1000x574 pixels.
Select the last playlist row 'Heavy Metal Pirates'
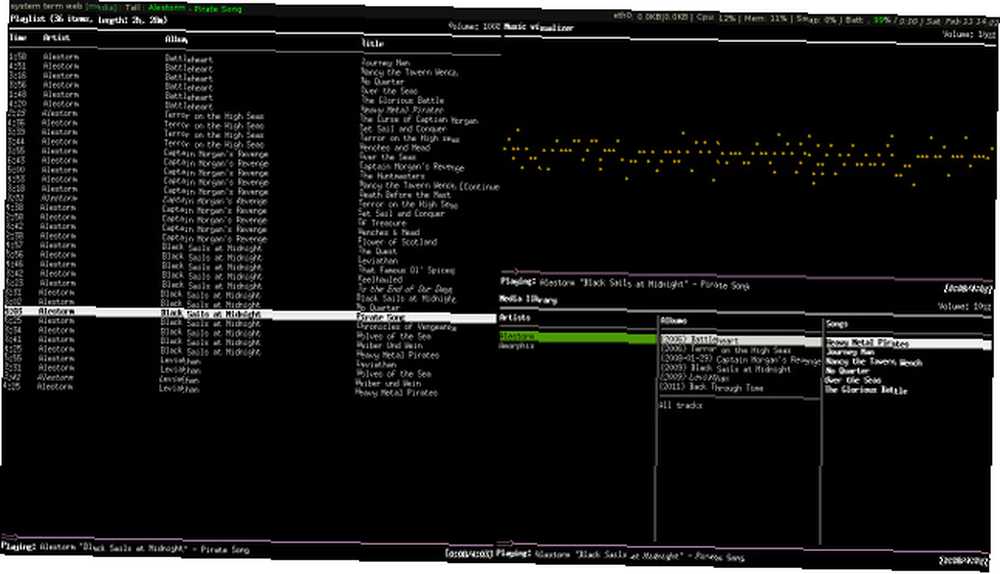click(x=249, y=390)
